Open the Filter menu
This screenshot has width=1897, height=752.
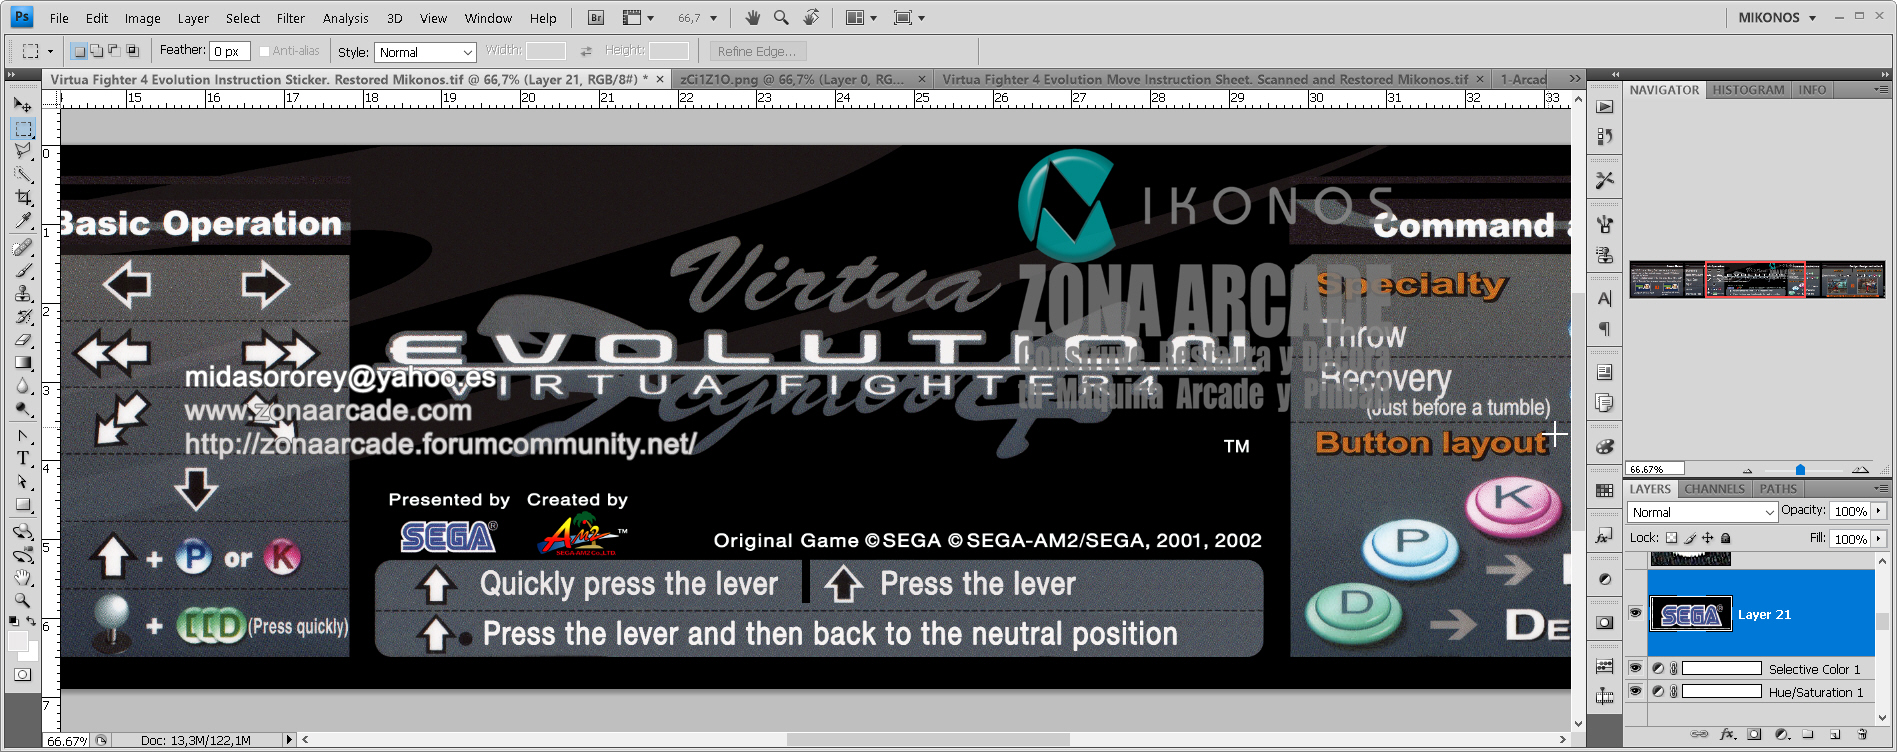(290, 18)
